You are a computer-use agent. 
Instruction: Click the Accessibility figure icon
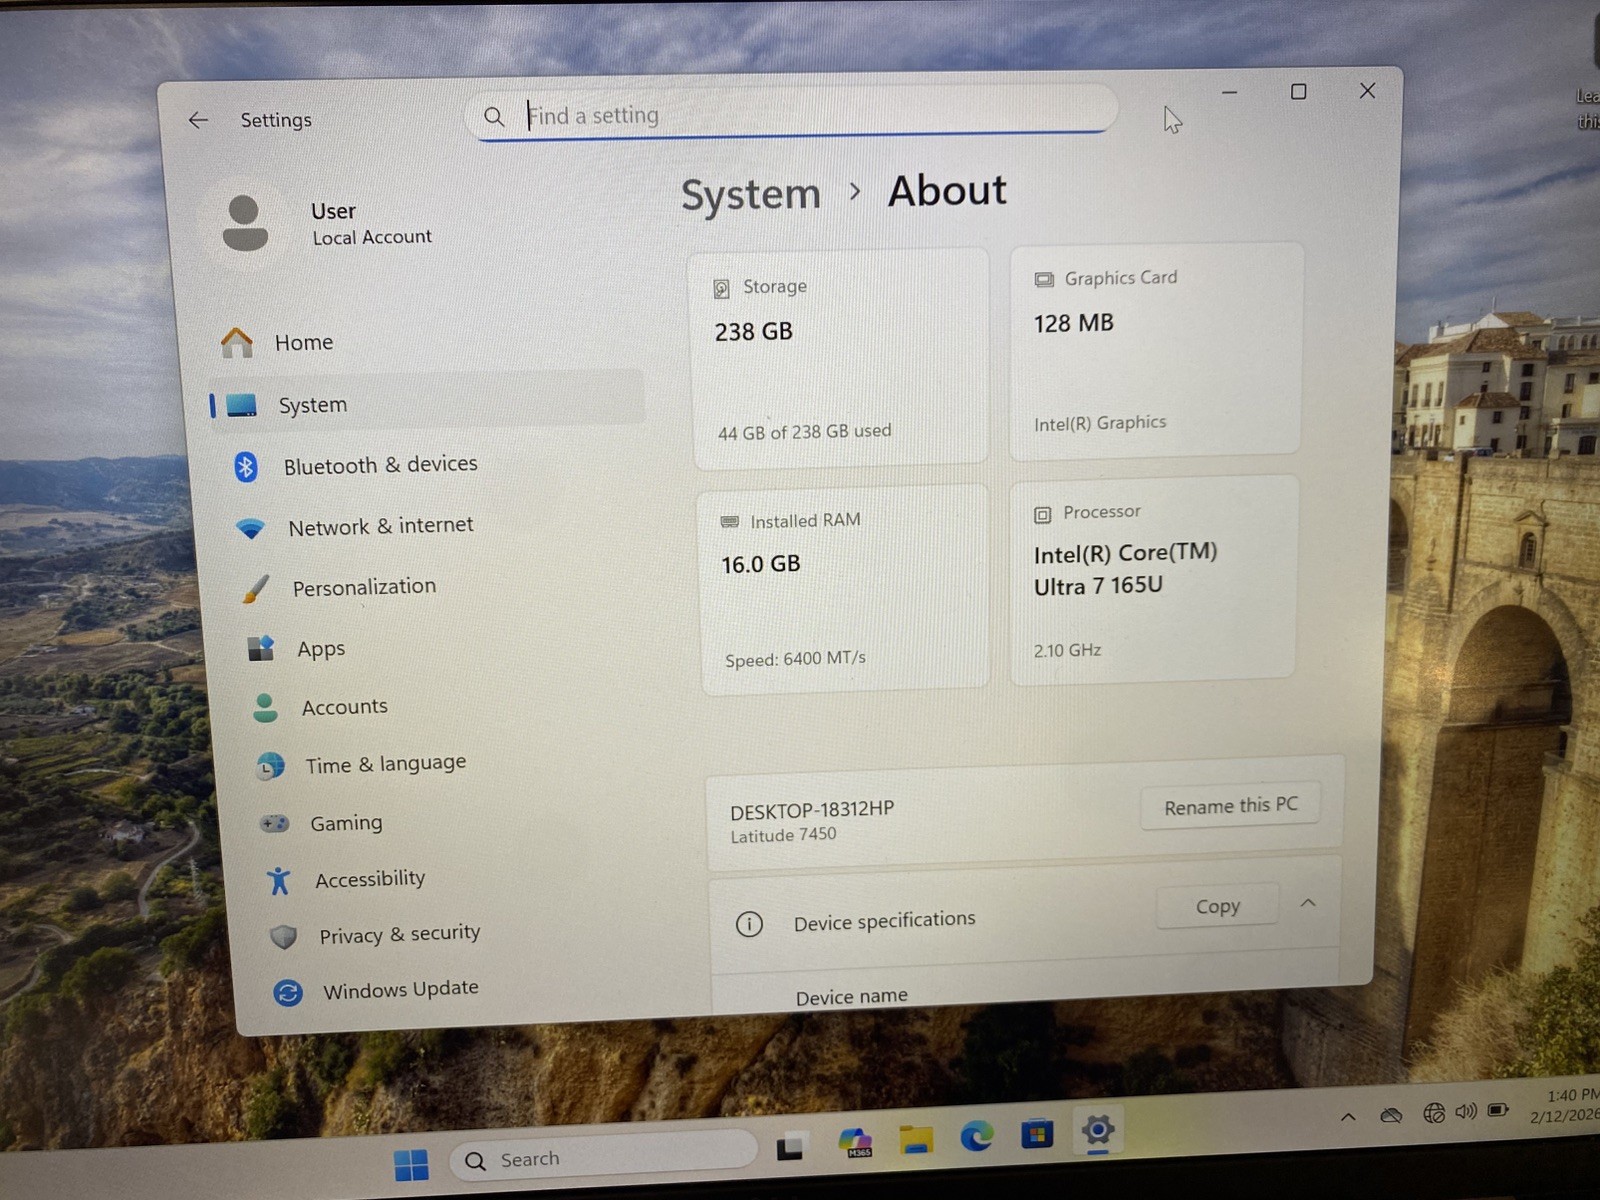[279, 881]
